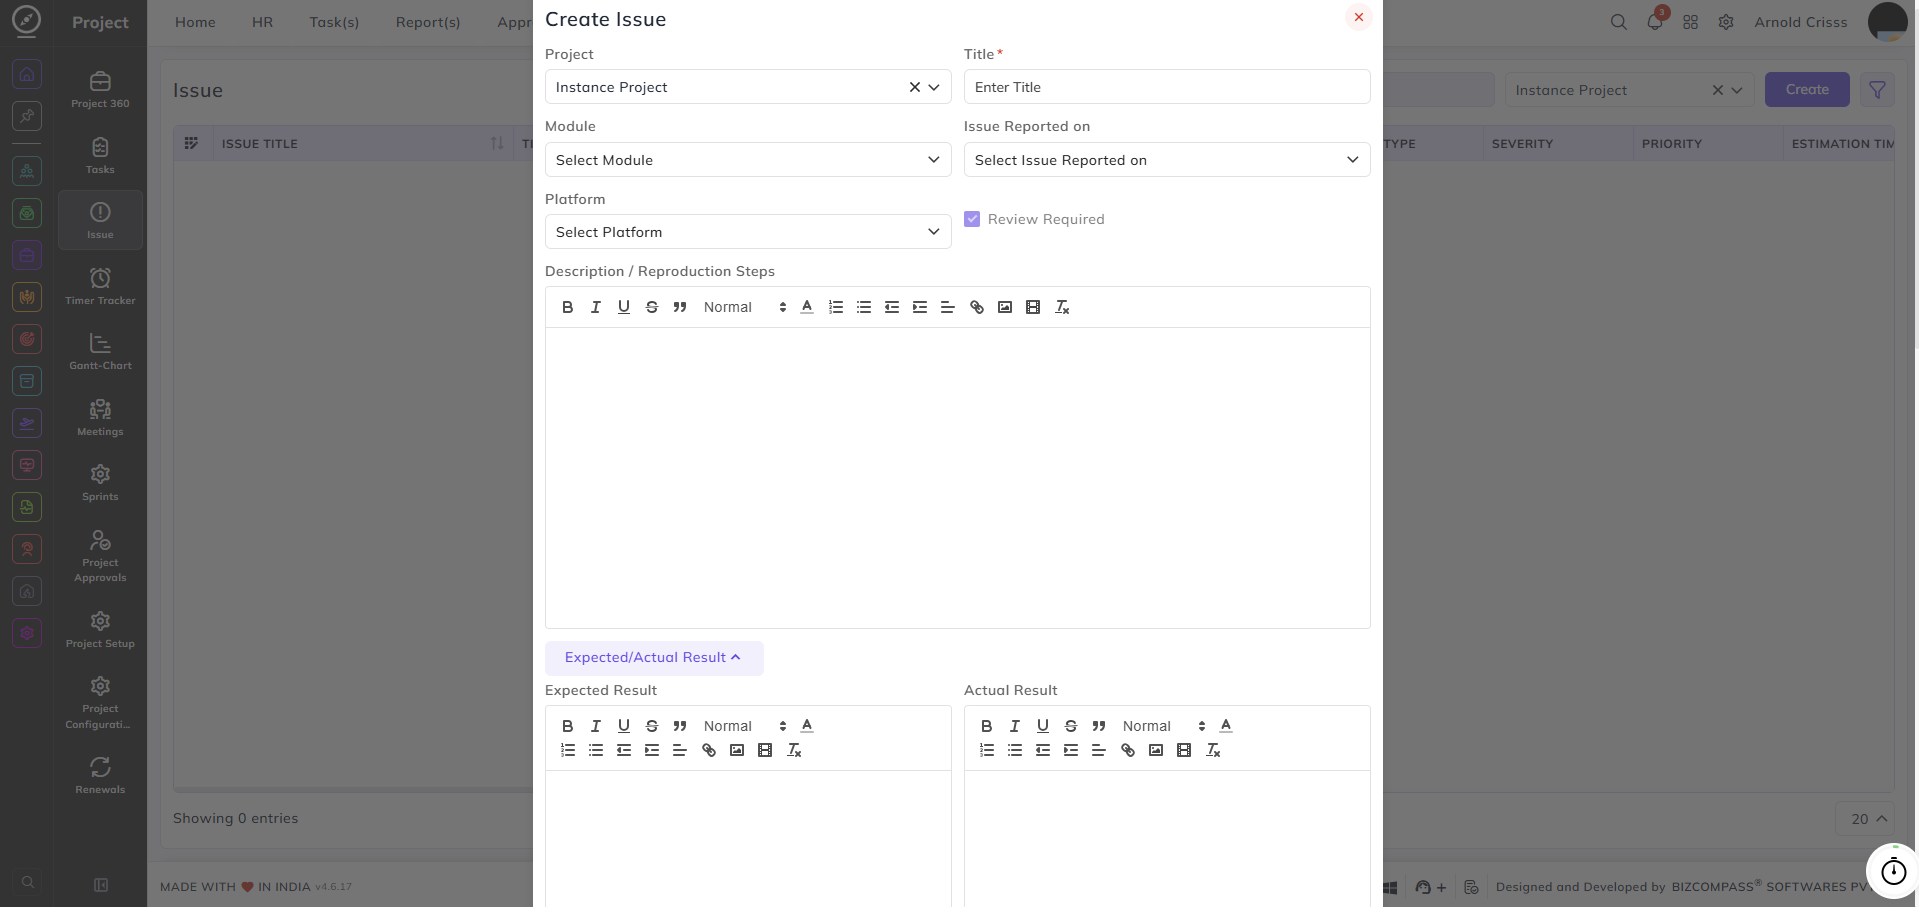This screenshot has height=907, width=1919.
Task: Open the apps grid icon in header
Action: coord(1690,22)
